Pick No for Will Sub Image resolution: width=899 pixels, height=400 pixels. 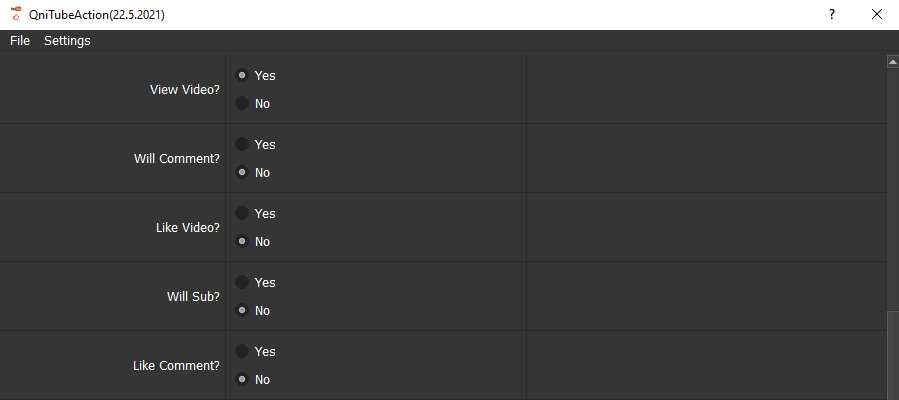[x=242, y=310]
